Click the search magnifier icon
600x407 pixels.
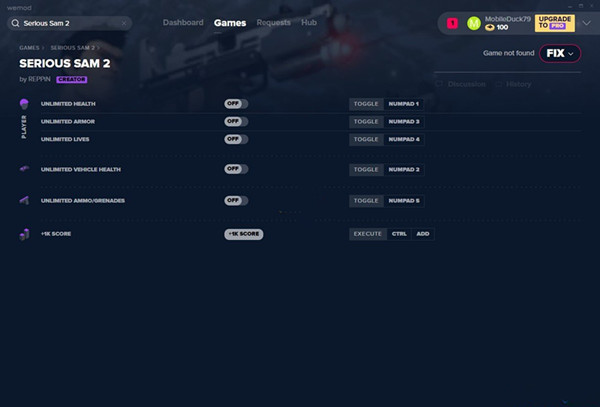pos(15,23)
